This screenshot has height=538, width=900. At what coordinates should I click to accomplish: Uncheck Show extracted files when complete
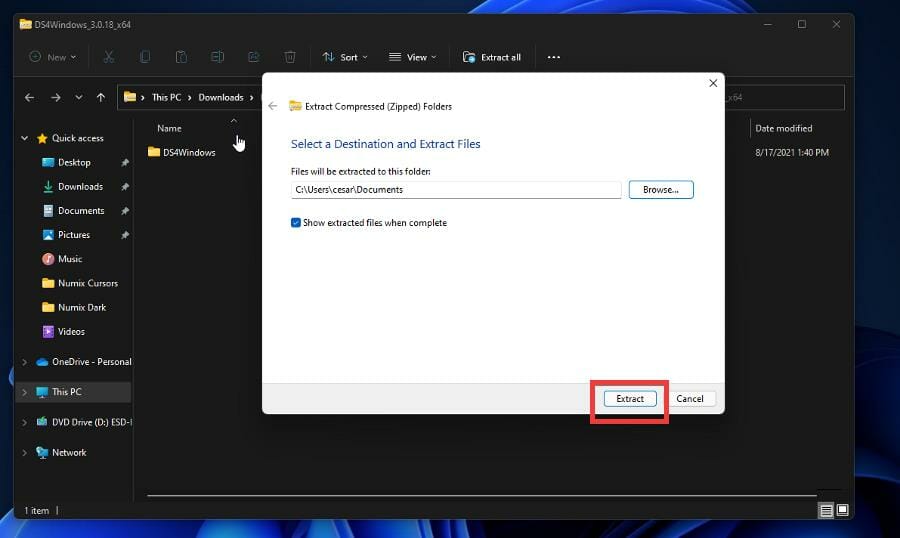pos(296,223)
